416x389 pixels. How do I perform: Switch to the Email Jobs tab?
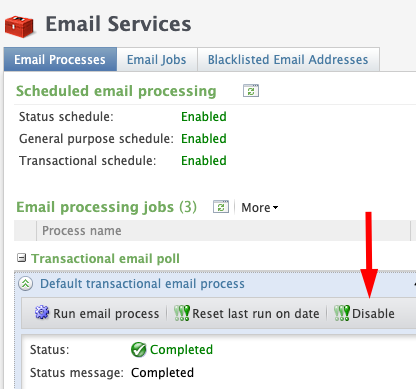pyautogui.click(x=157, y=60)
